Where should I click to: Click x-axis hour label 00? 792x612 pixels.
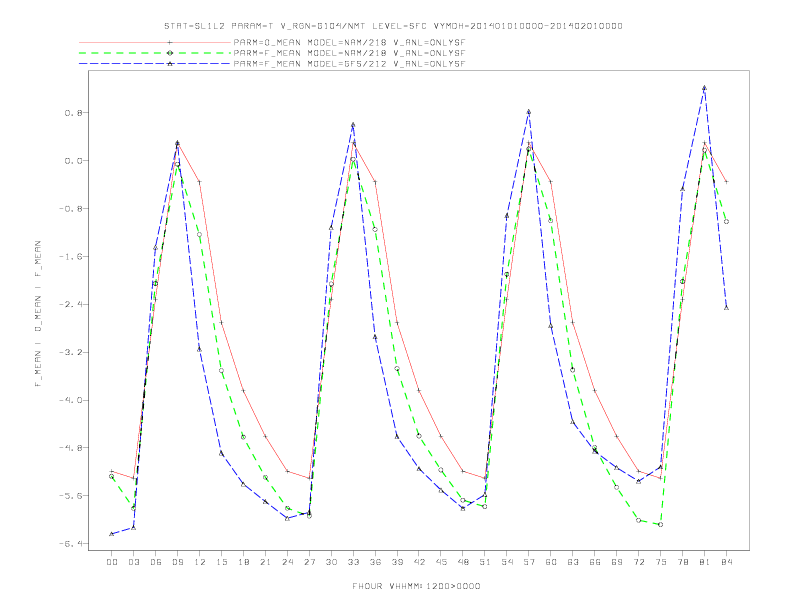tap(112, 562)
